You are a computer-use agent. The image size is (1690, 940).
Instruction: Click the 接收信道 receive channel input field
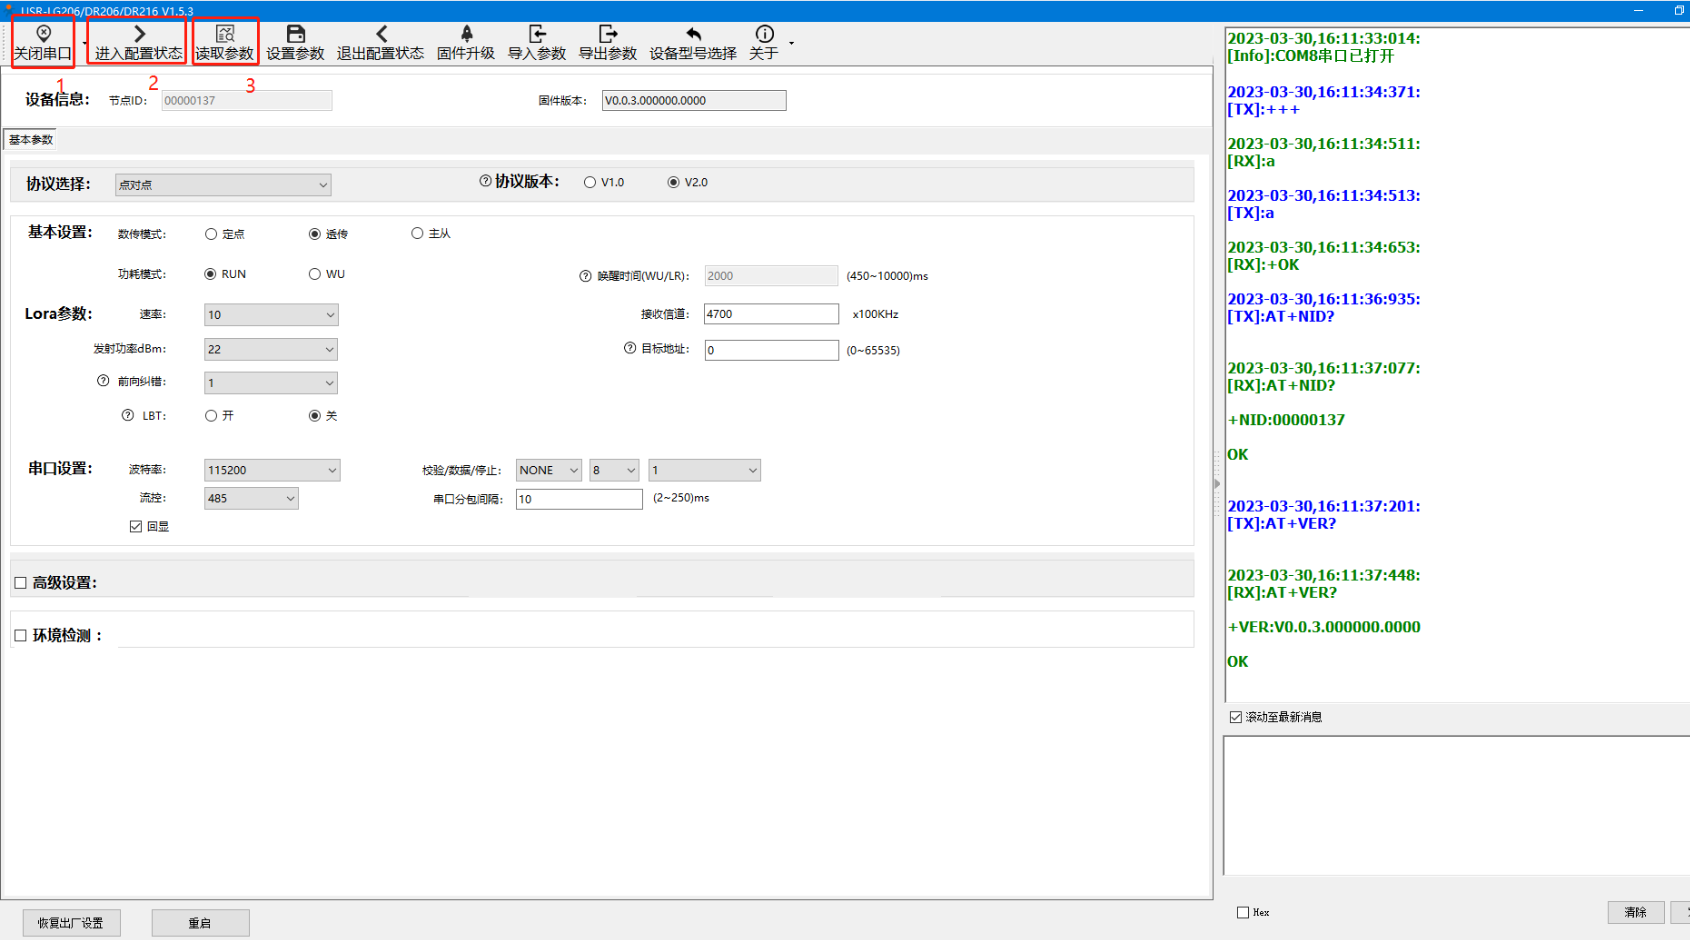(770, 314)
